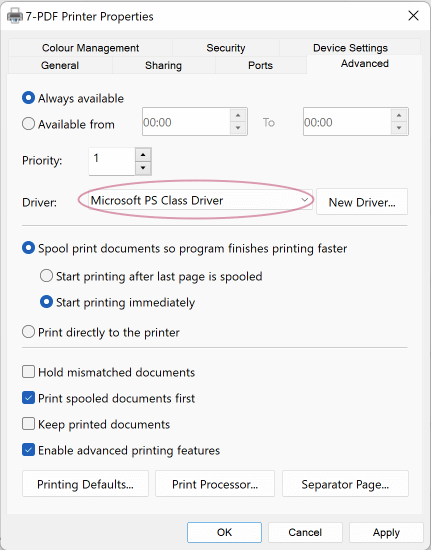Image resolution: width=431 pixels, height=550 pixels.
Task: Open Printing Defaults... settings
Action: 85,484
